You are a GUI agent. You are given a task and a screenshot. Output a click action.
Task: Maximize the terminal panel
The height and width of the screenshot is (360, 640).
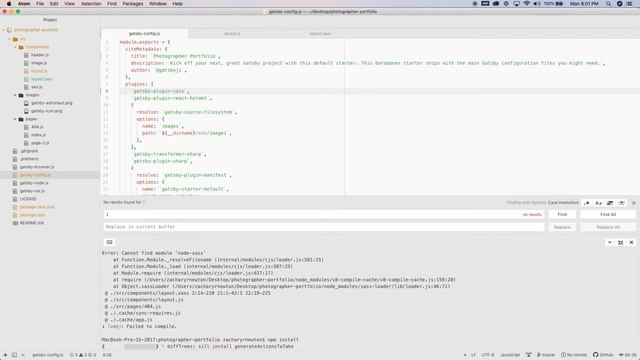(x=620, y=242)
